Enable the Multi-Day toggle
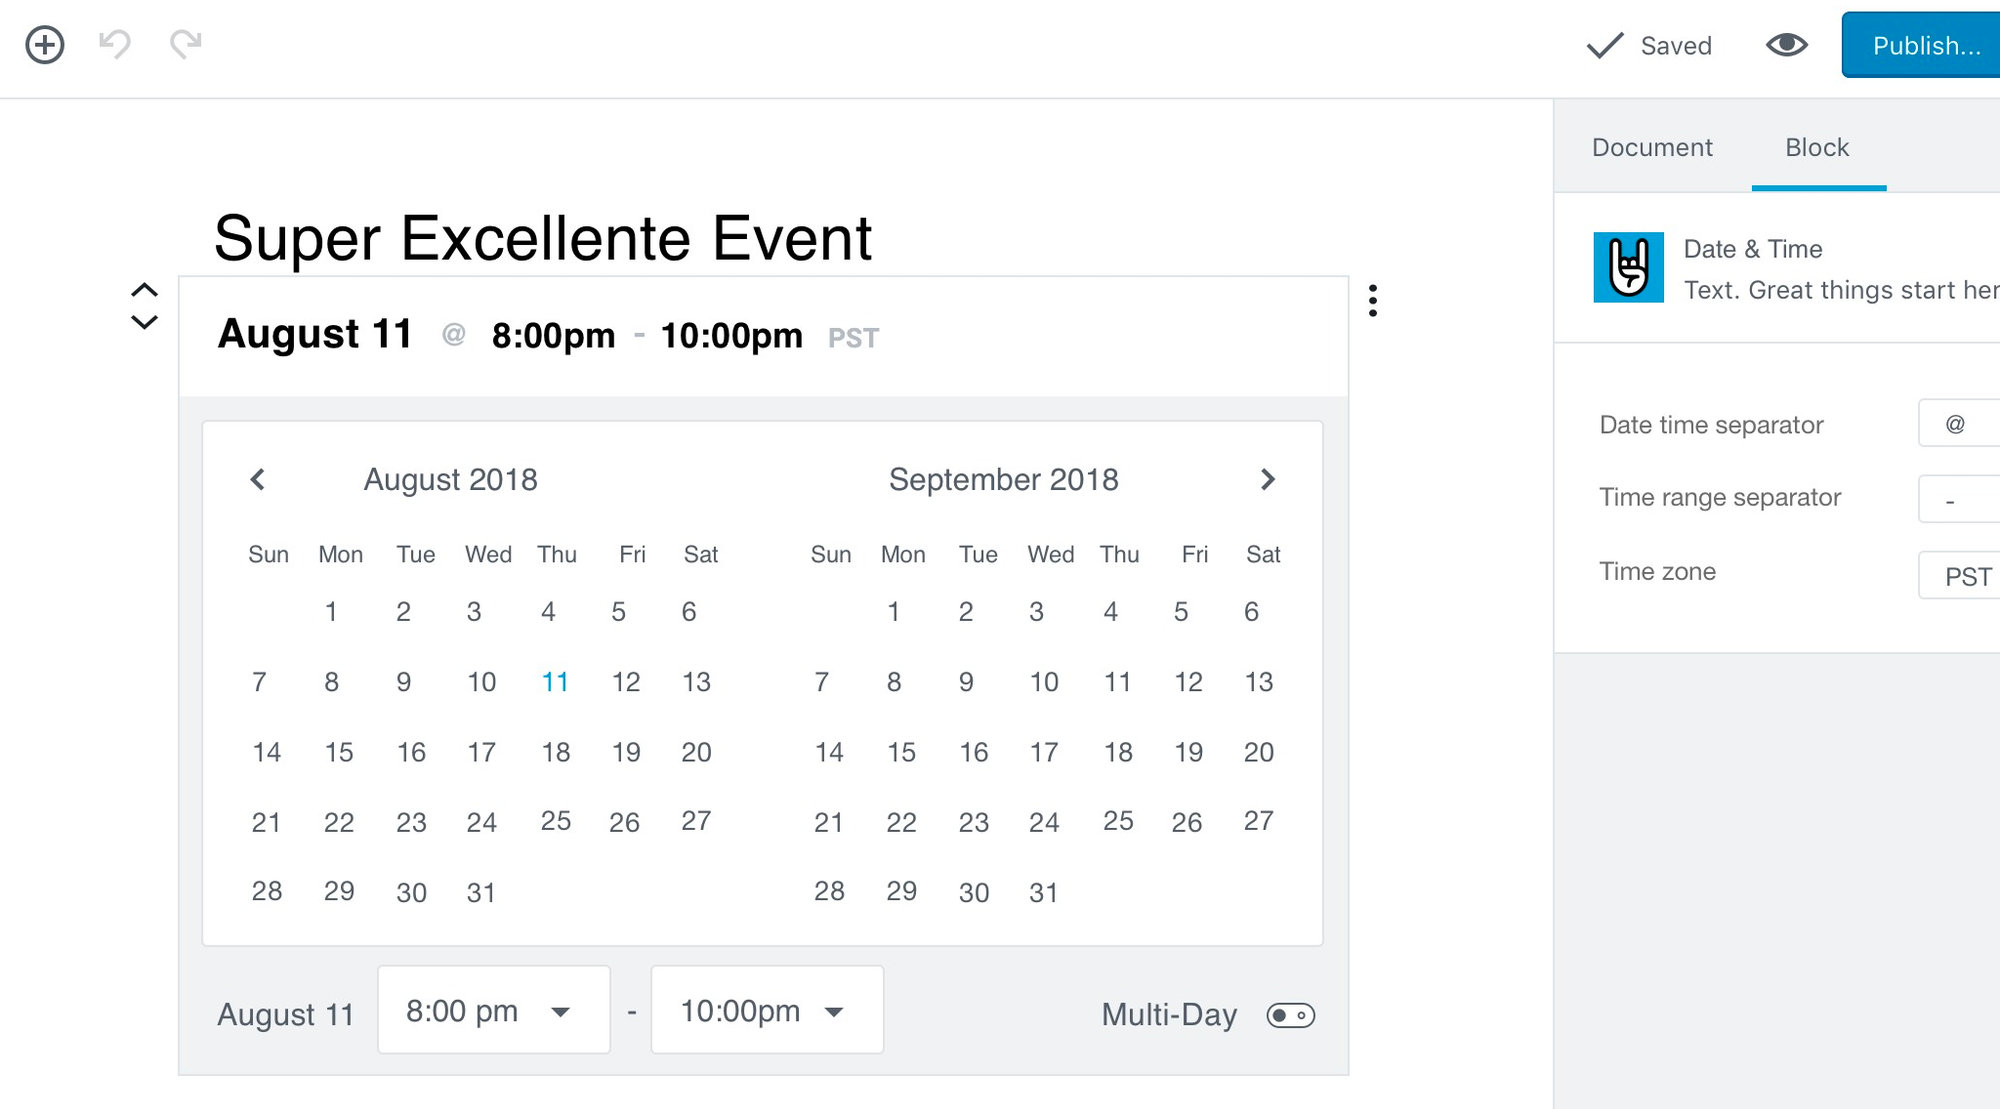Viewport: 2000px width, 1109px height. 1292,1014
